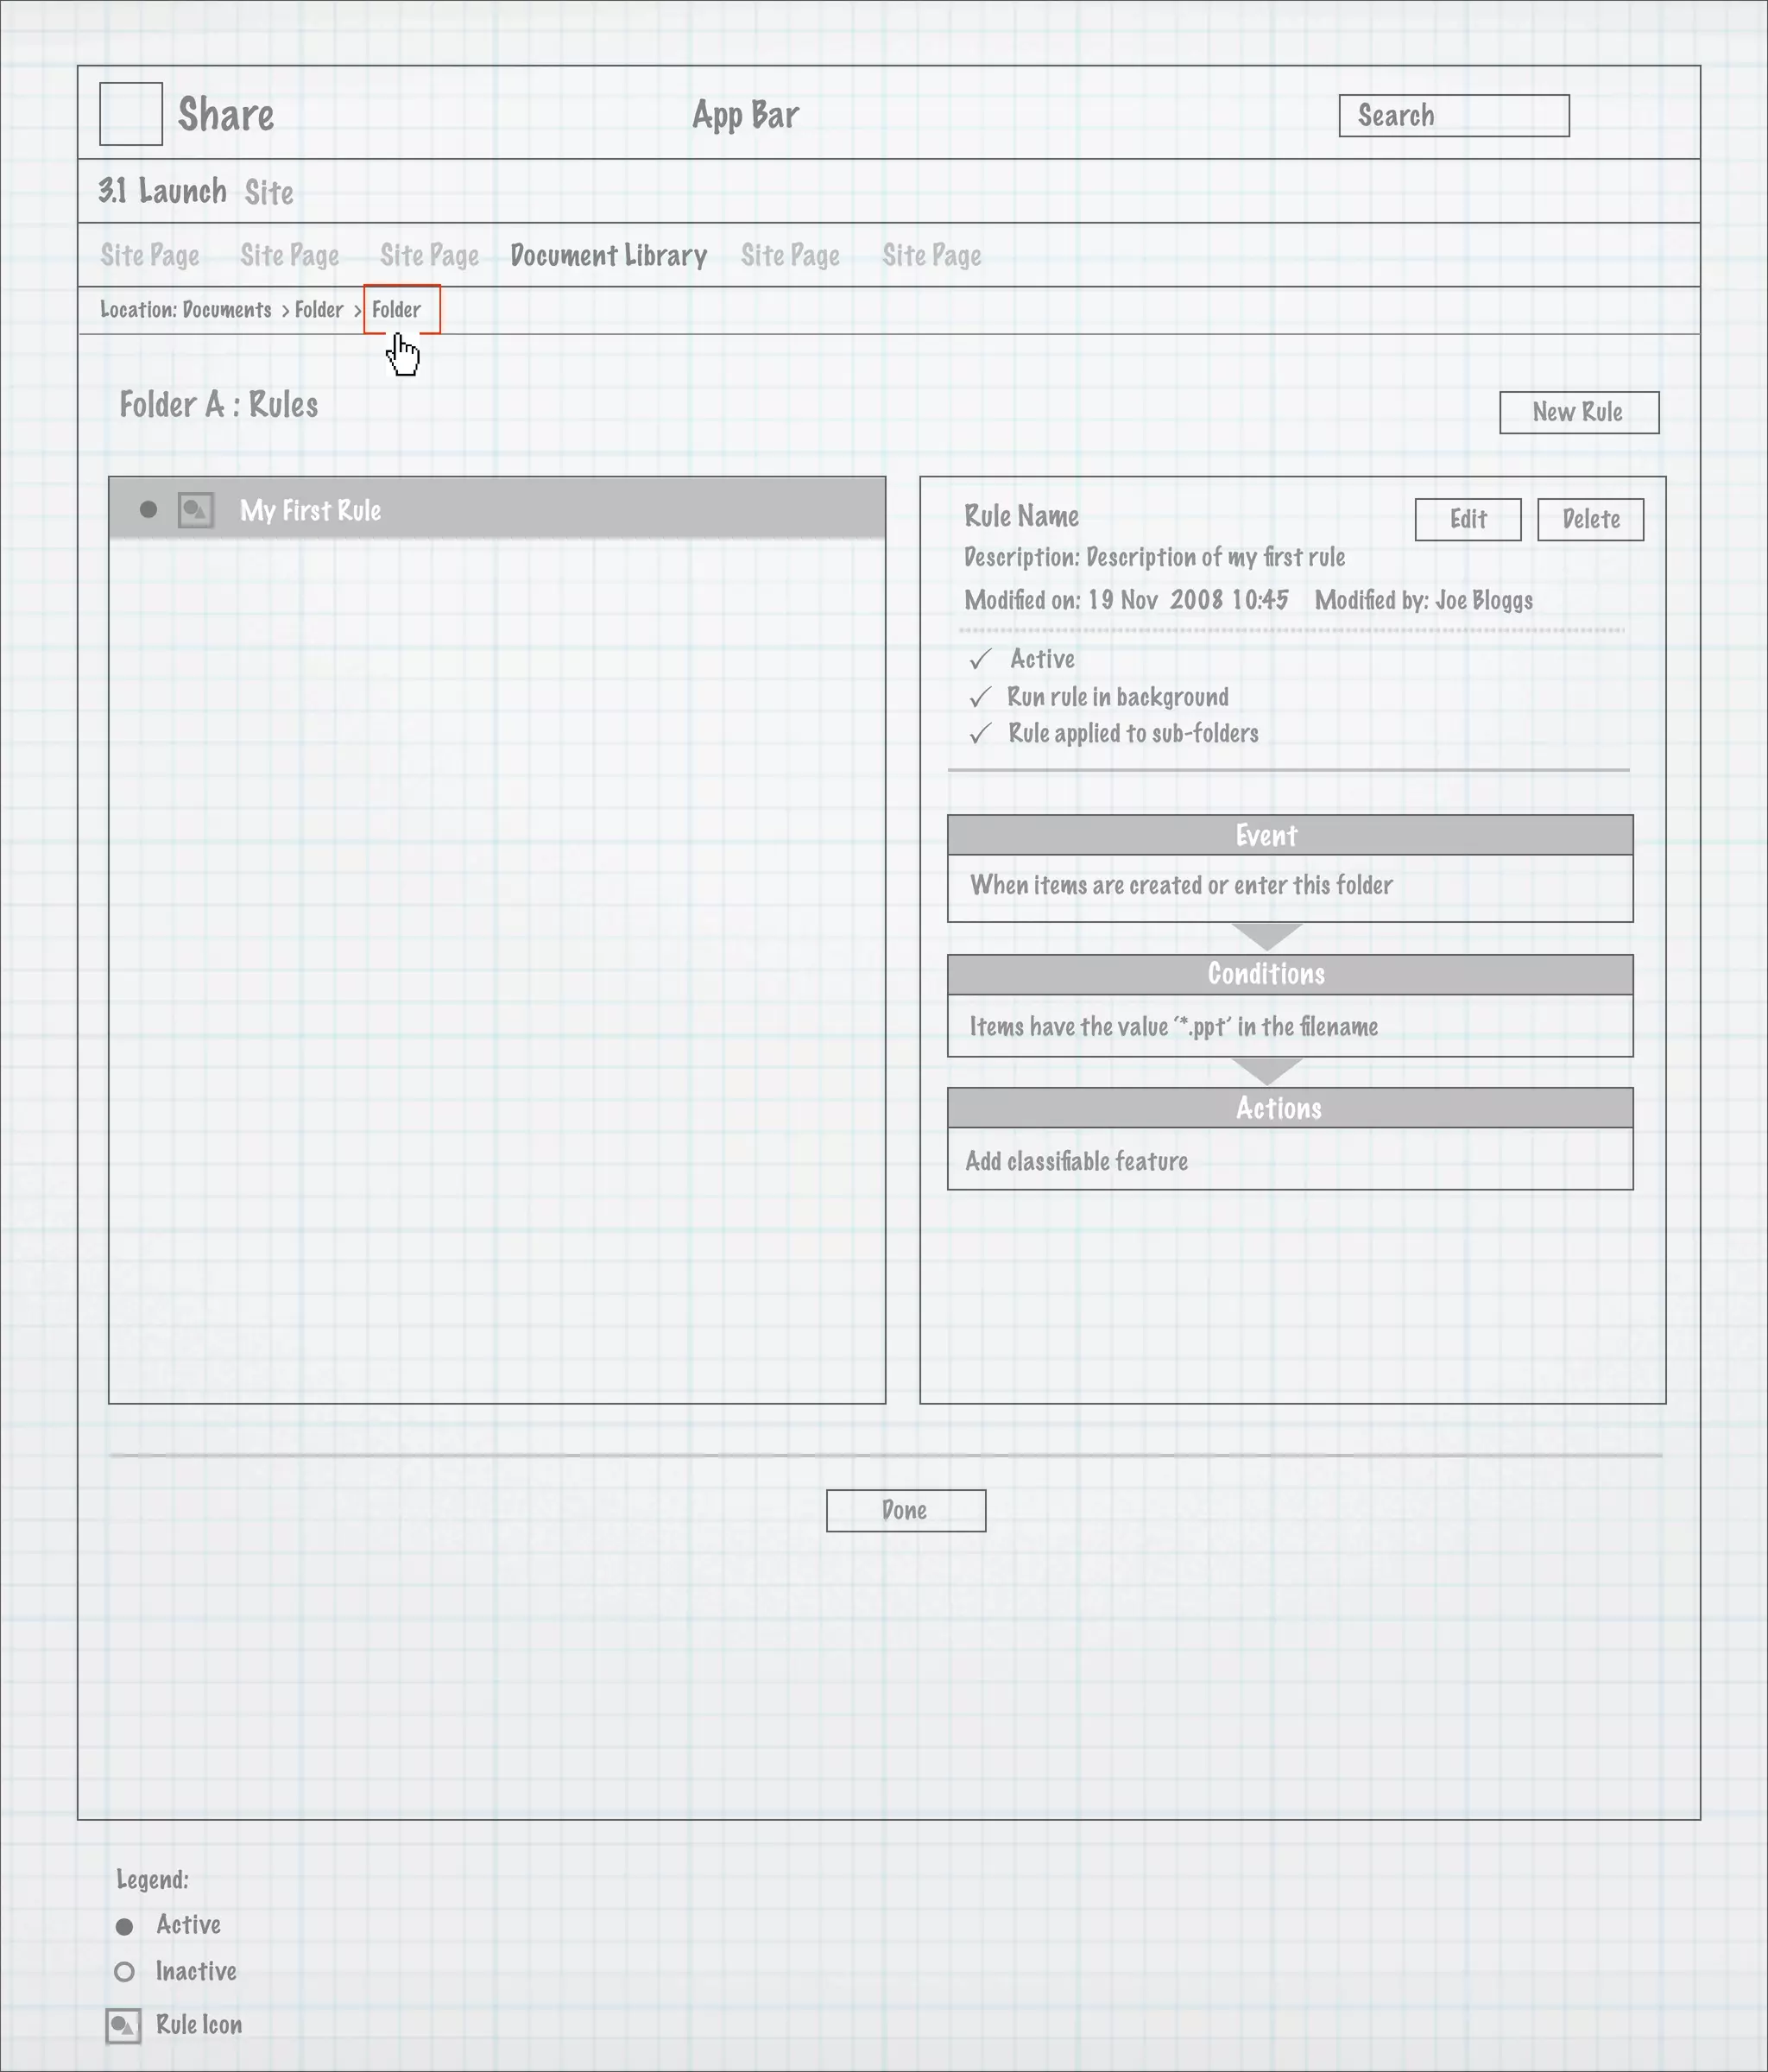The height and width of the screenshot is (2072, 1768).
Task: Click inside the Search field
Action: click(1453, 116)
